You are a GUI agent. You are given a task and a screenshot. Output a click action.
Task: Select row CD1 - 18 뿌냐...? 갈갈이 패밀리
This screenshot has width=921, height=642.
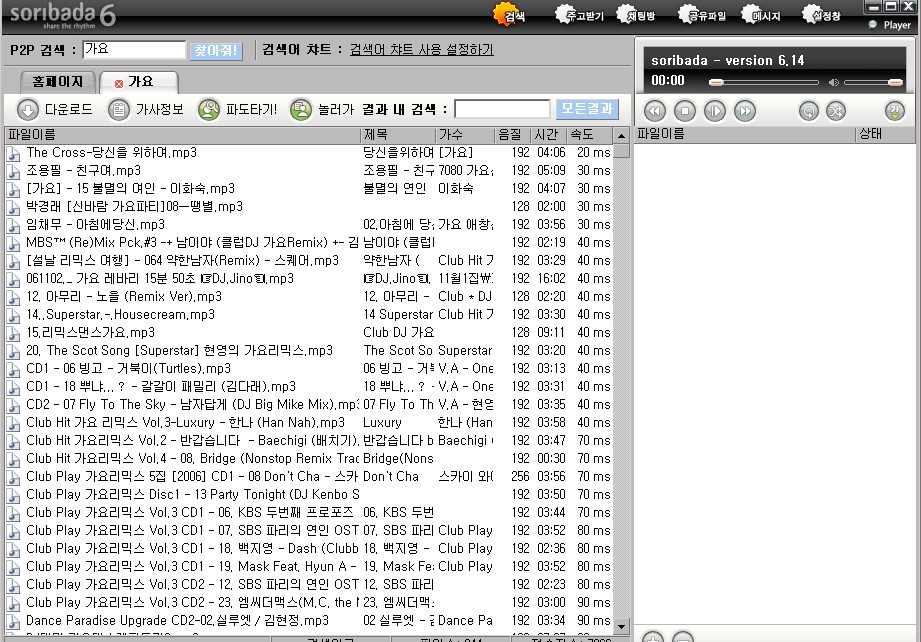coord(309,387)
